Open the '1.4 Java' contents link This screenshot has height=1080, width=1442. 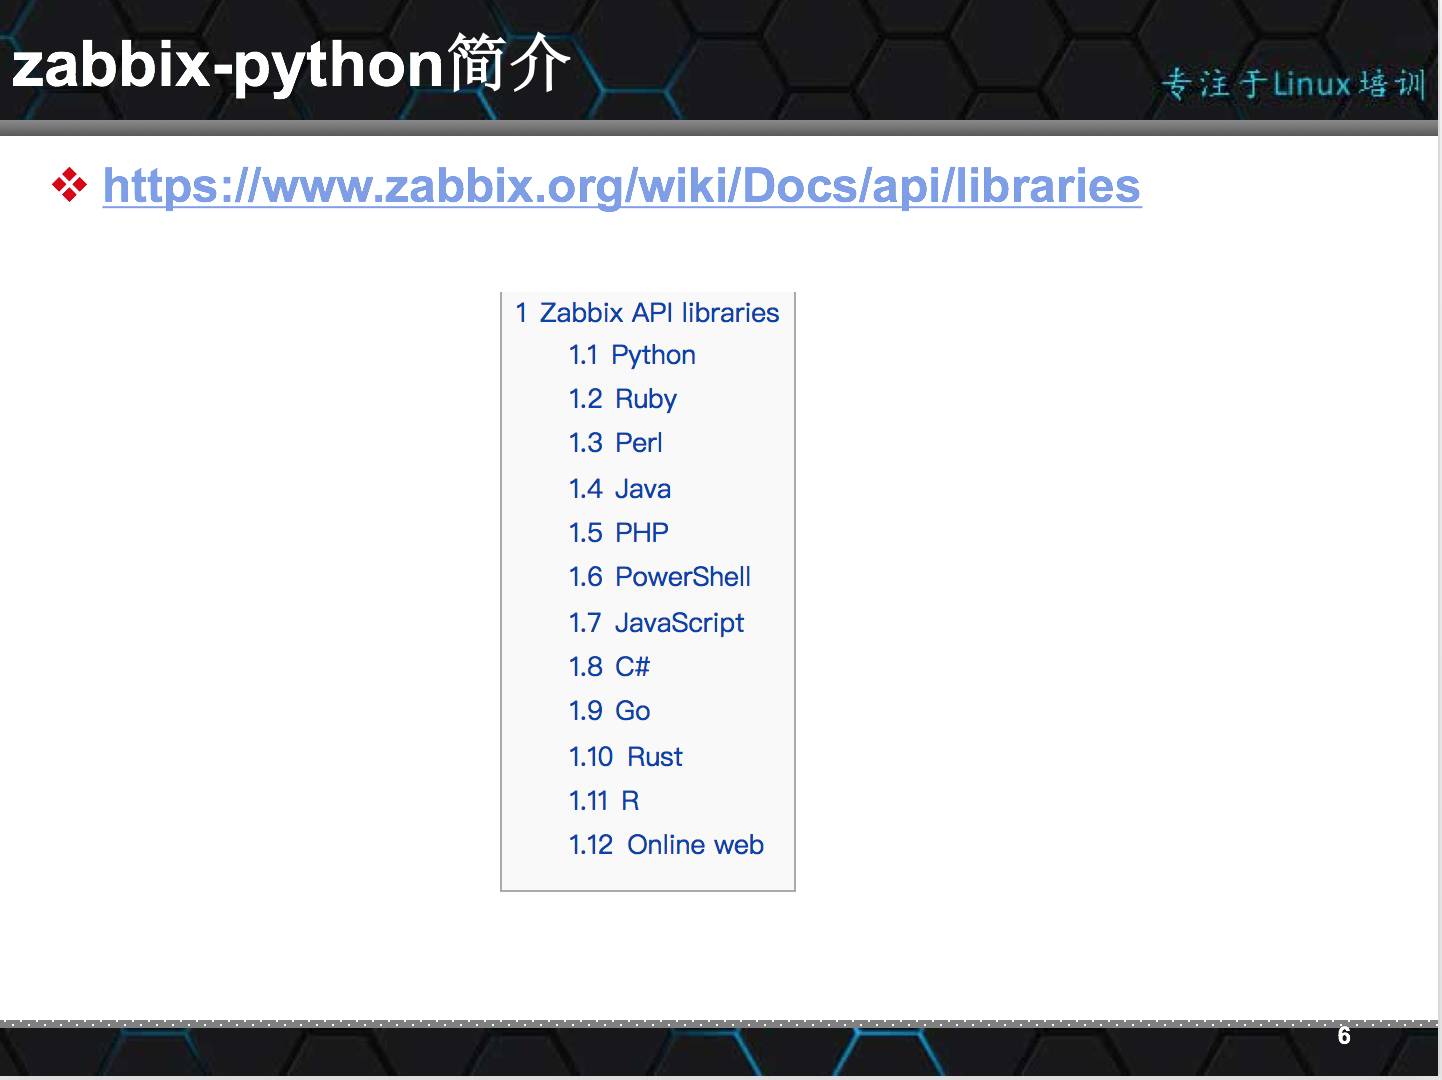pyautogui.click(x=620, y=489)
